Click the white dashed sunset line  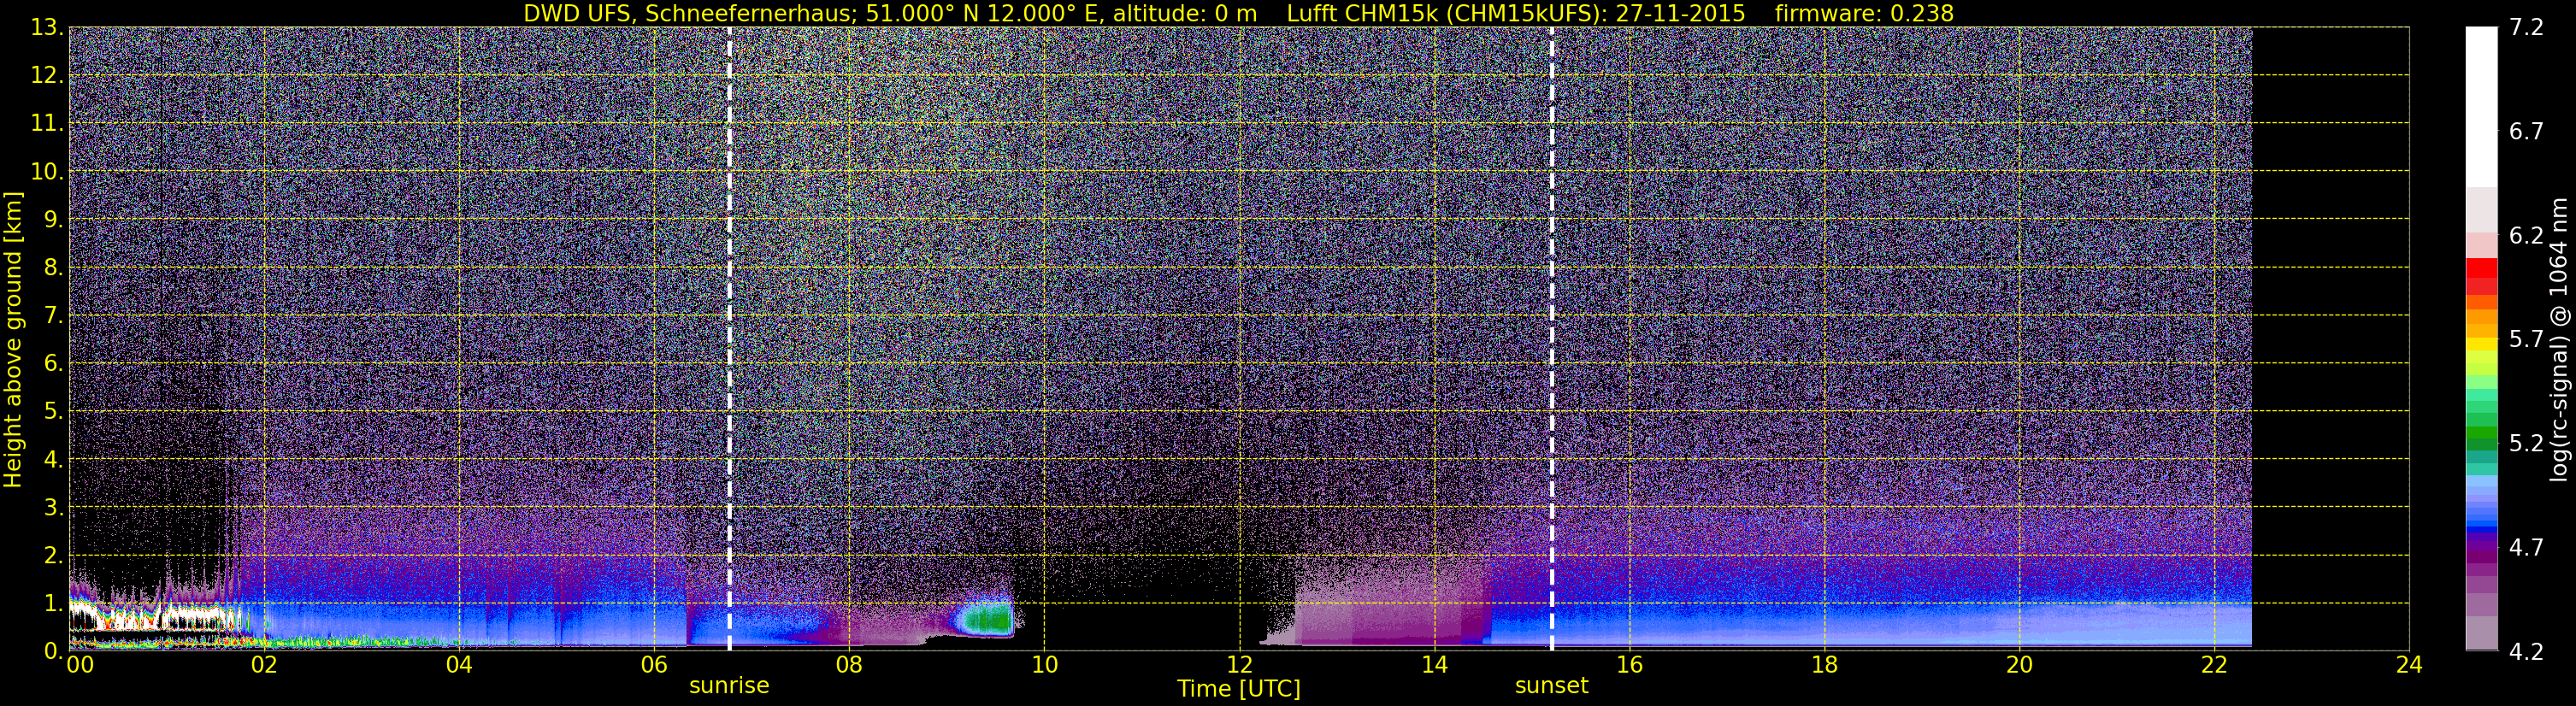point(1552,339)
